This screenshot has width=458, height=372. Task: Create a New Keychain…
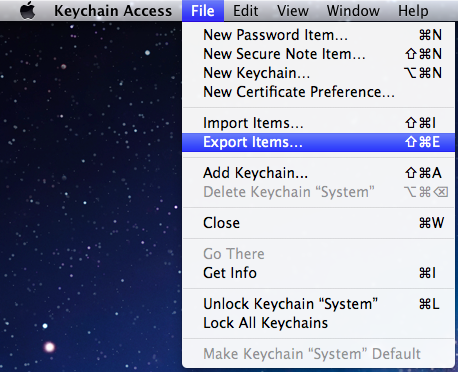318,73
